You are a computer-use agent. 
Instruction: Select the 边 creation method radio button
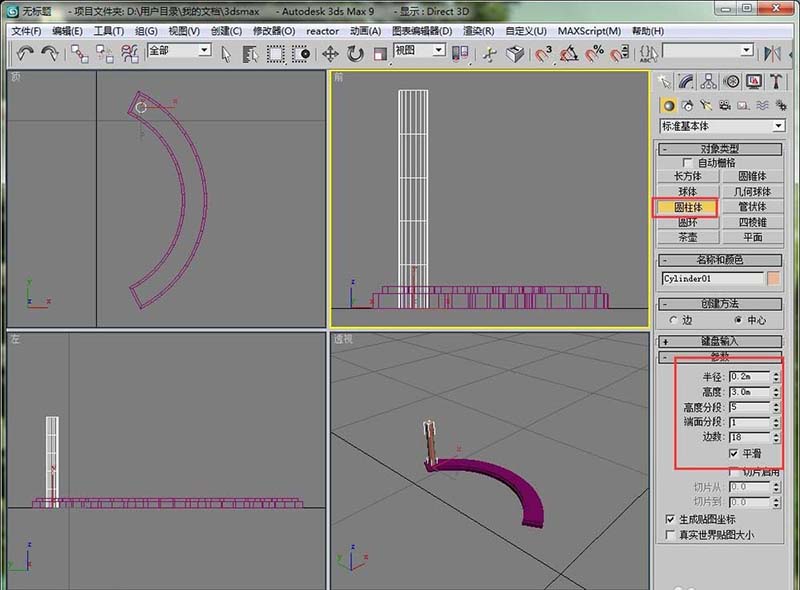[x=673, y=320]
